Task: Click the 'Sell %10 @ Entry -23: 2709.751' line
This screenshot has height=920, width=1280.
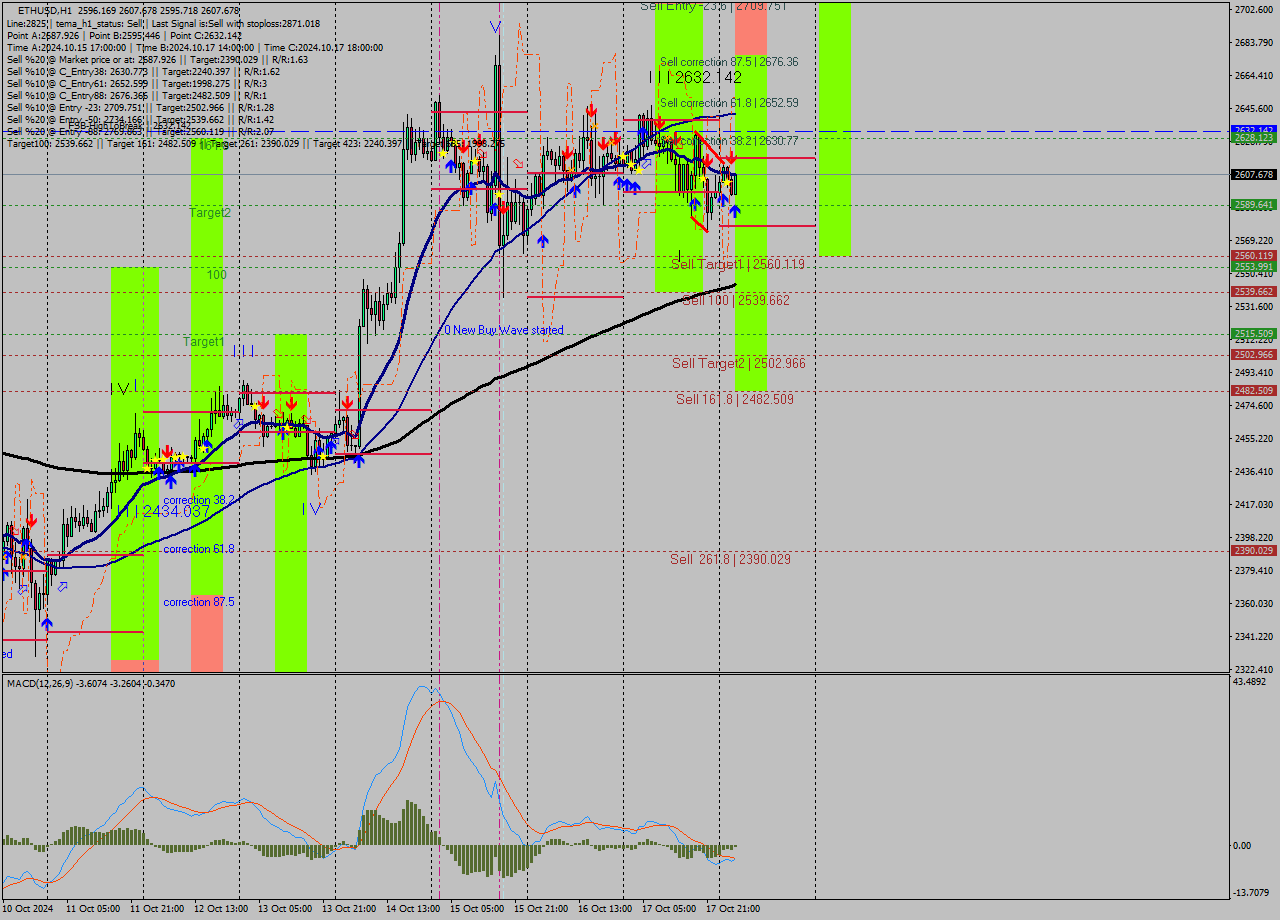Action: coord(140,107)
